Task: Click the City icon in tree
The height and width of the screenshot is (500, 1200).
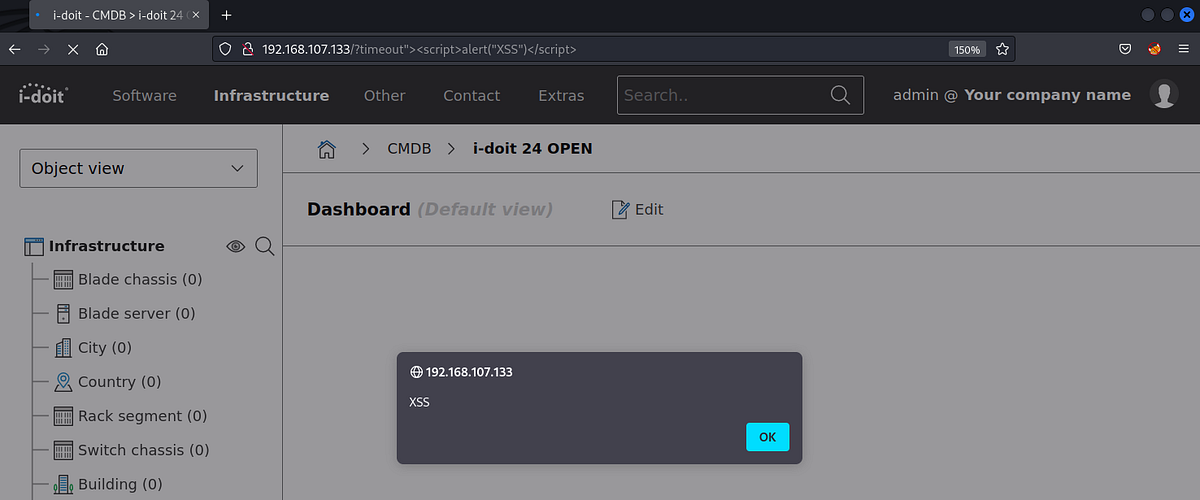Action: click(x=63, y=348)
